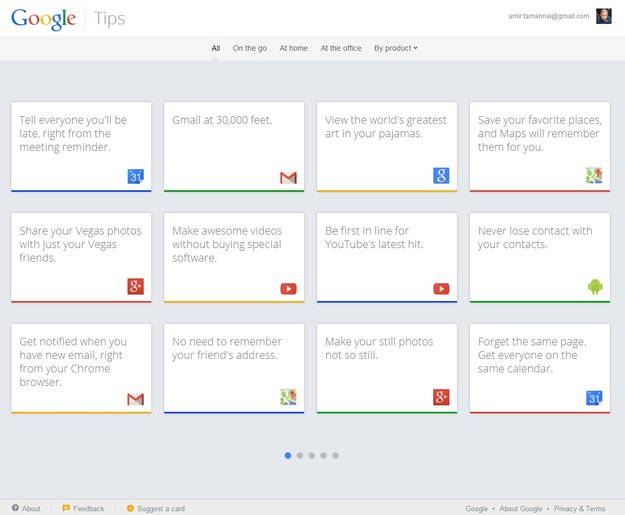Open the Feedback link in footer
Viewport: 625px width, 515px height.
(83, 508)
